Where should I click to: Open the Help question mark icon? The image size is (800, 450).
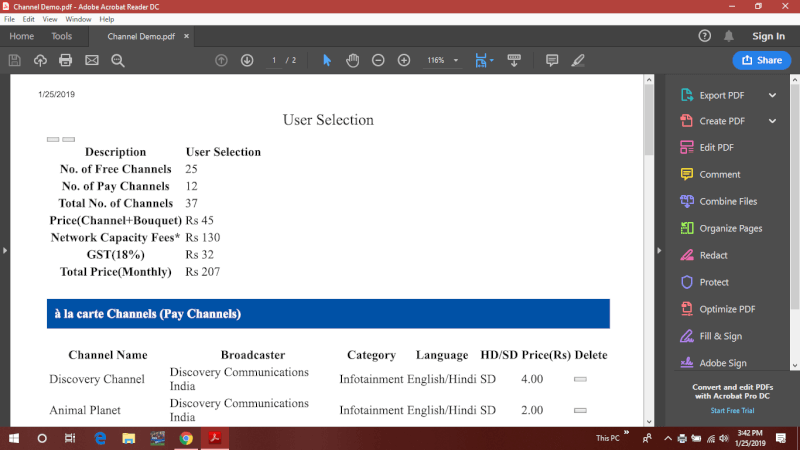click(x=705, y=36)
